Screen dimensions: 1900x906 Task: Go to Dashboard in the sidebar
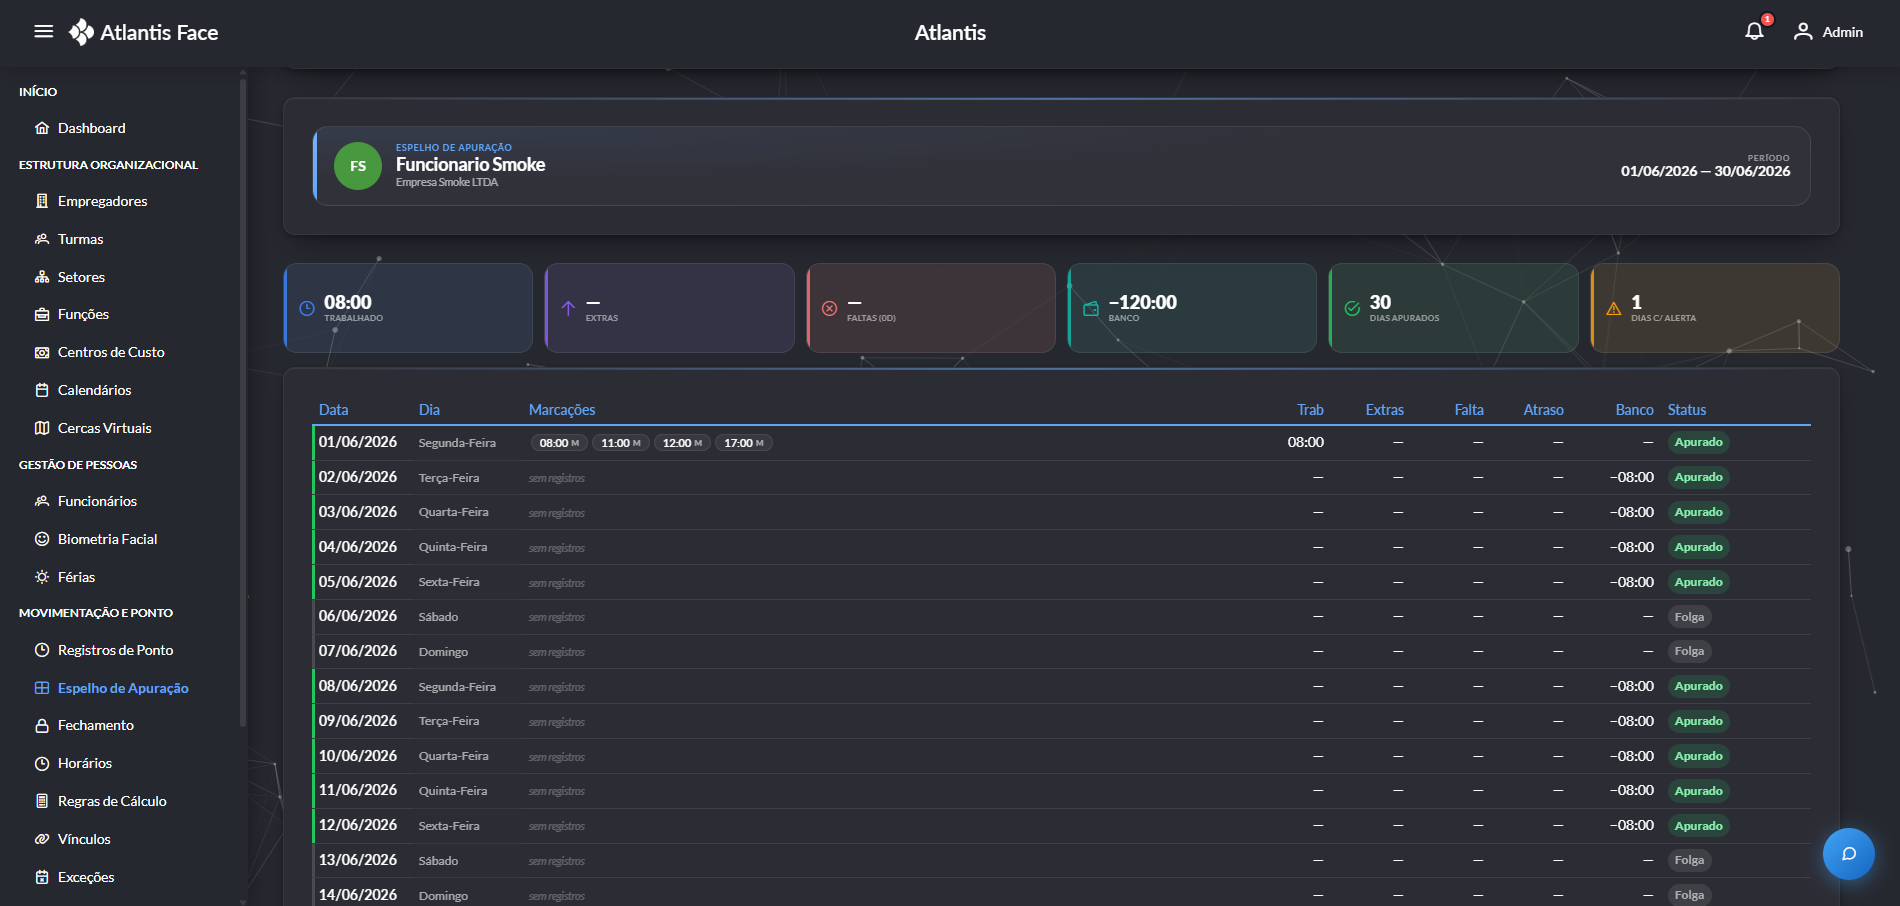click(x=92, y=128)
